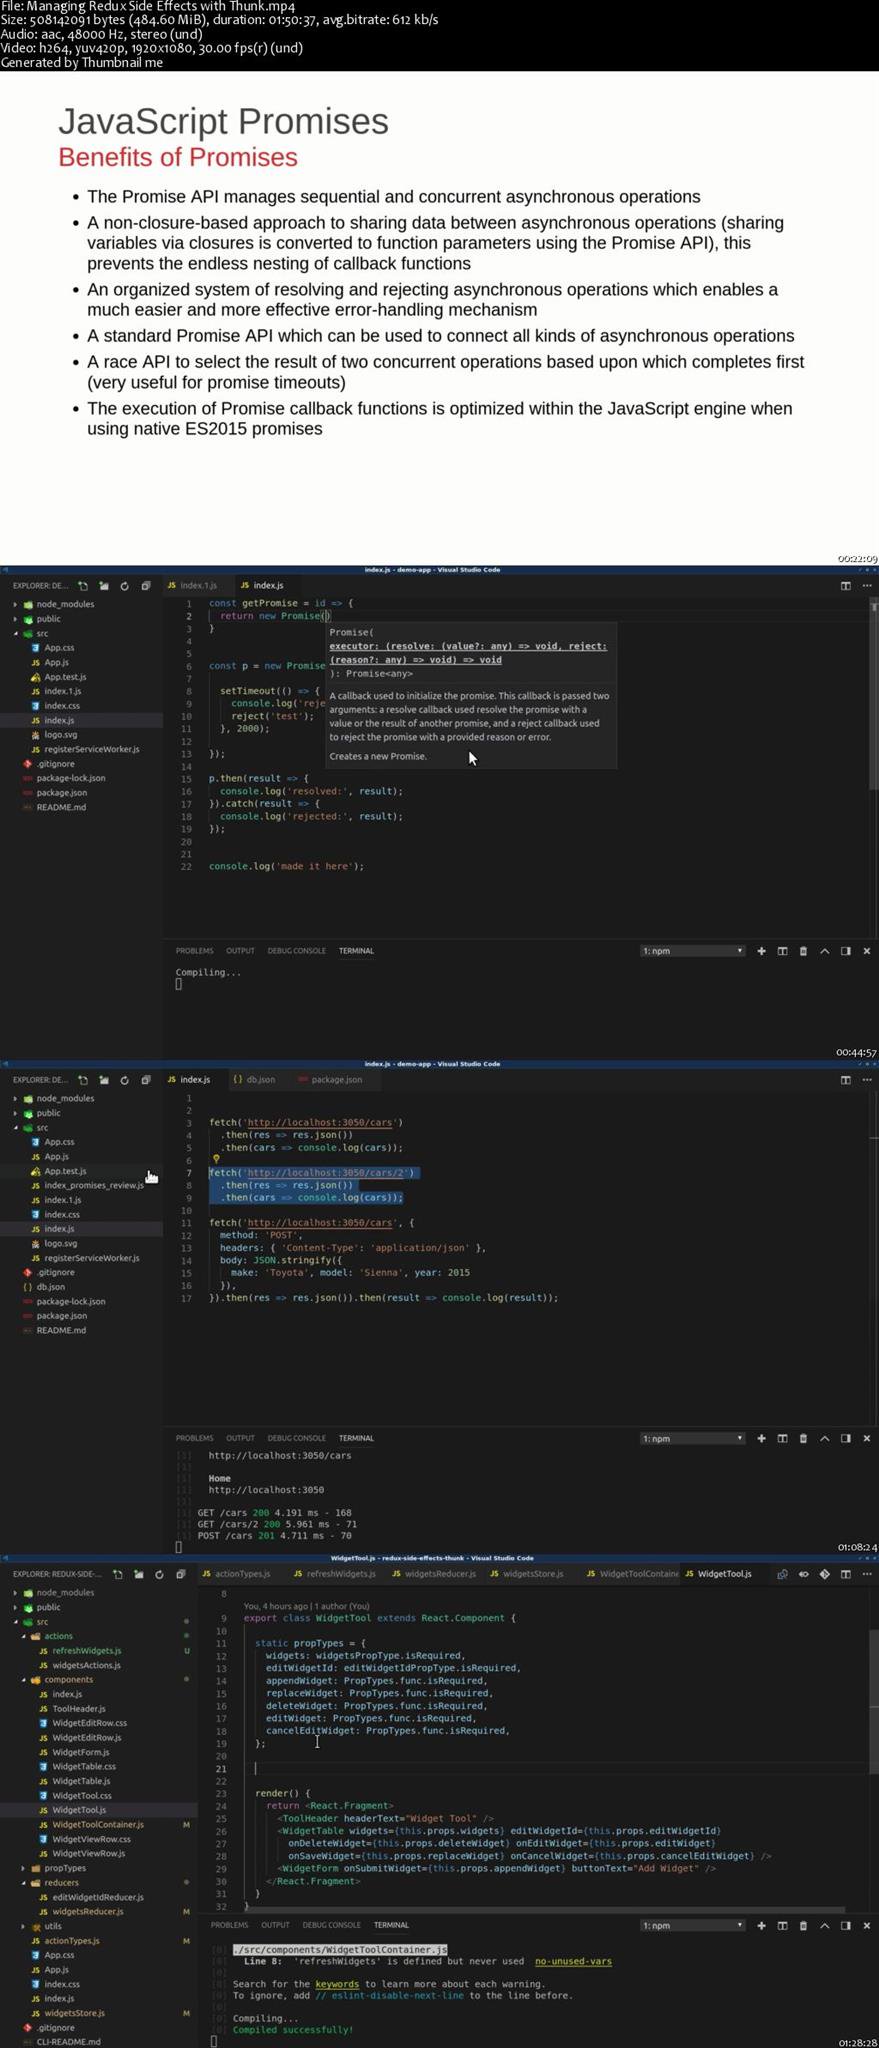Collapse all folders in fetch-code window explorer

click(x=146, y=1080)
